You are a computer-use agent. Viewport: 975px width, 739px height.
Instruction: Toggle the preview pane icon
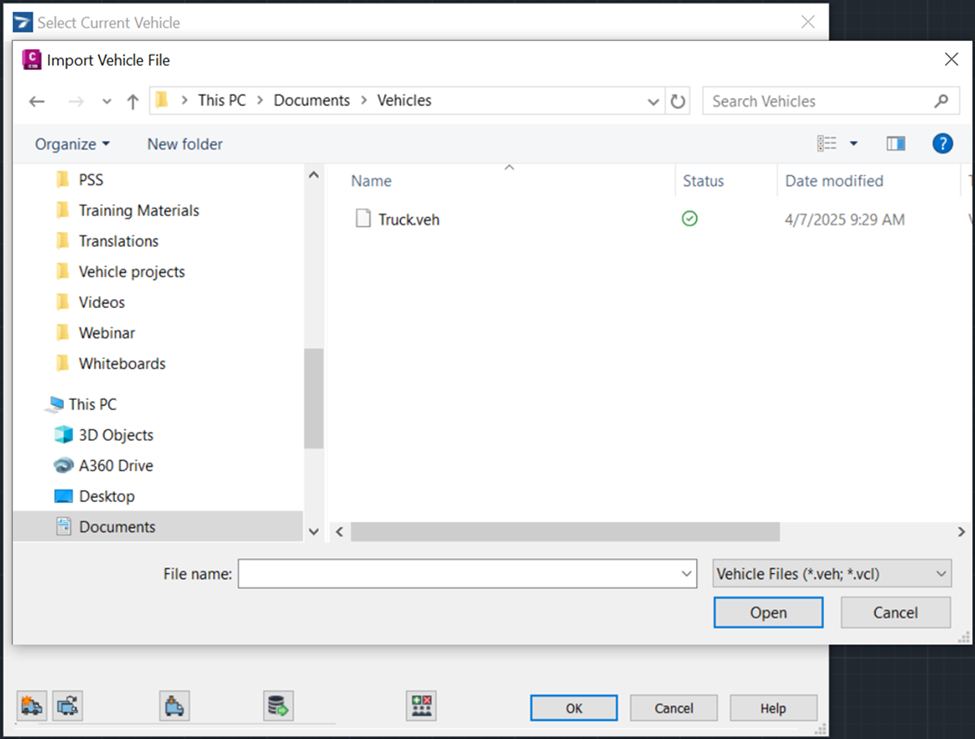[895, 144]
